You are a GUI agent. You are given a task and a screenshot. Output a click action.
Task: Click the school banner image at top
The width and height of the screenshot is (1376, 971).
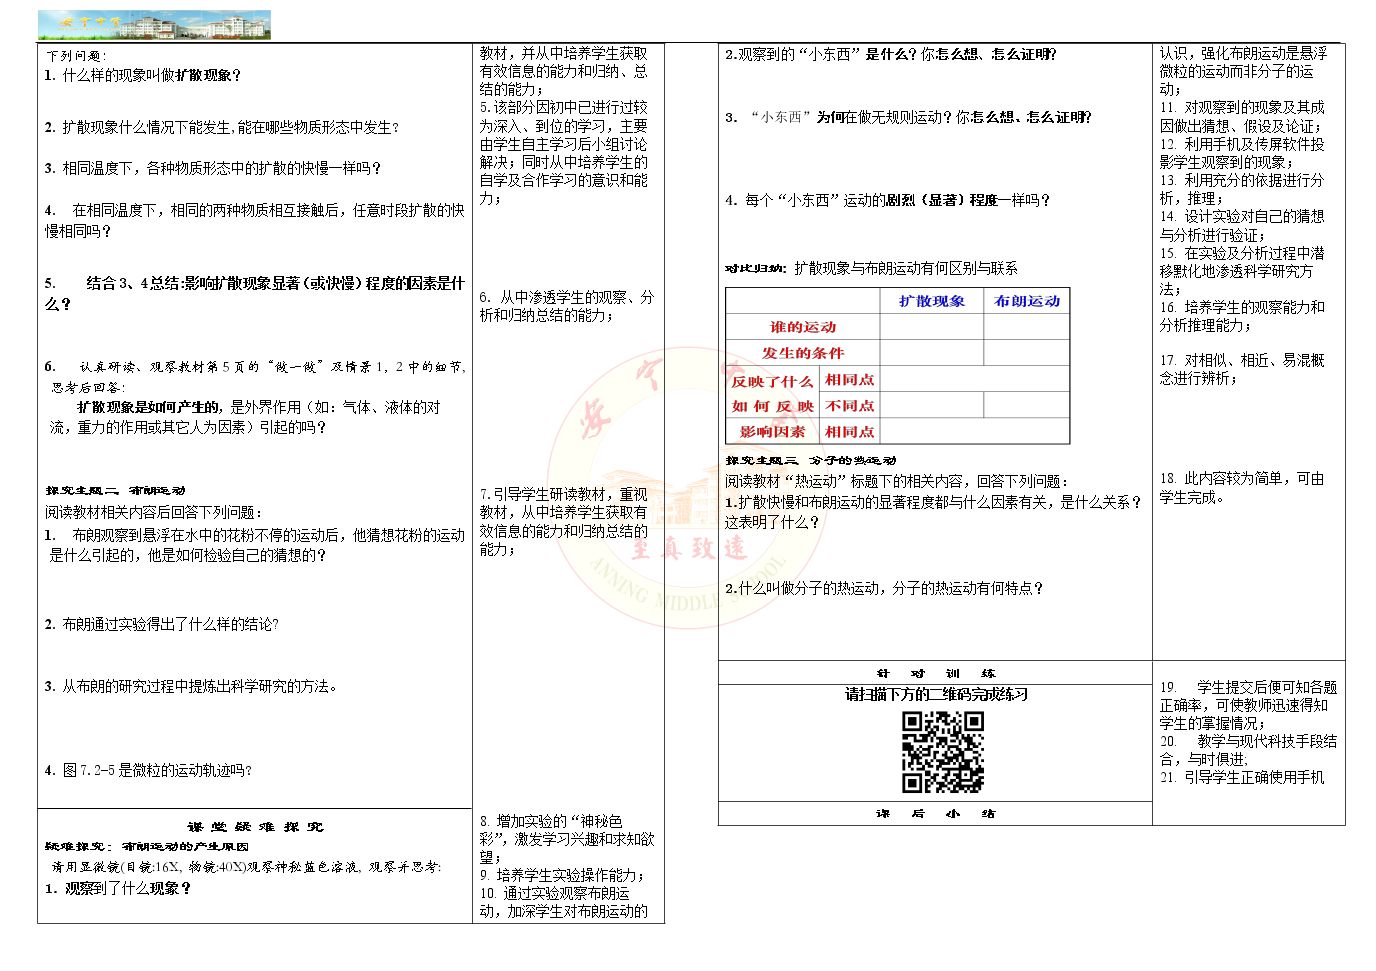click(x=154, y=25)
